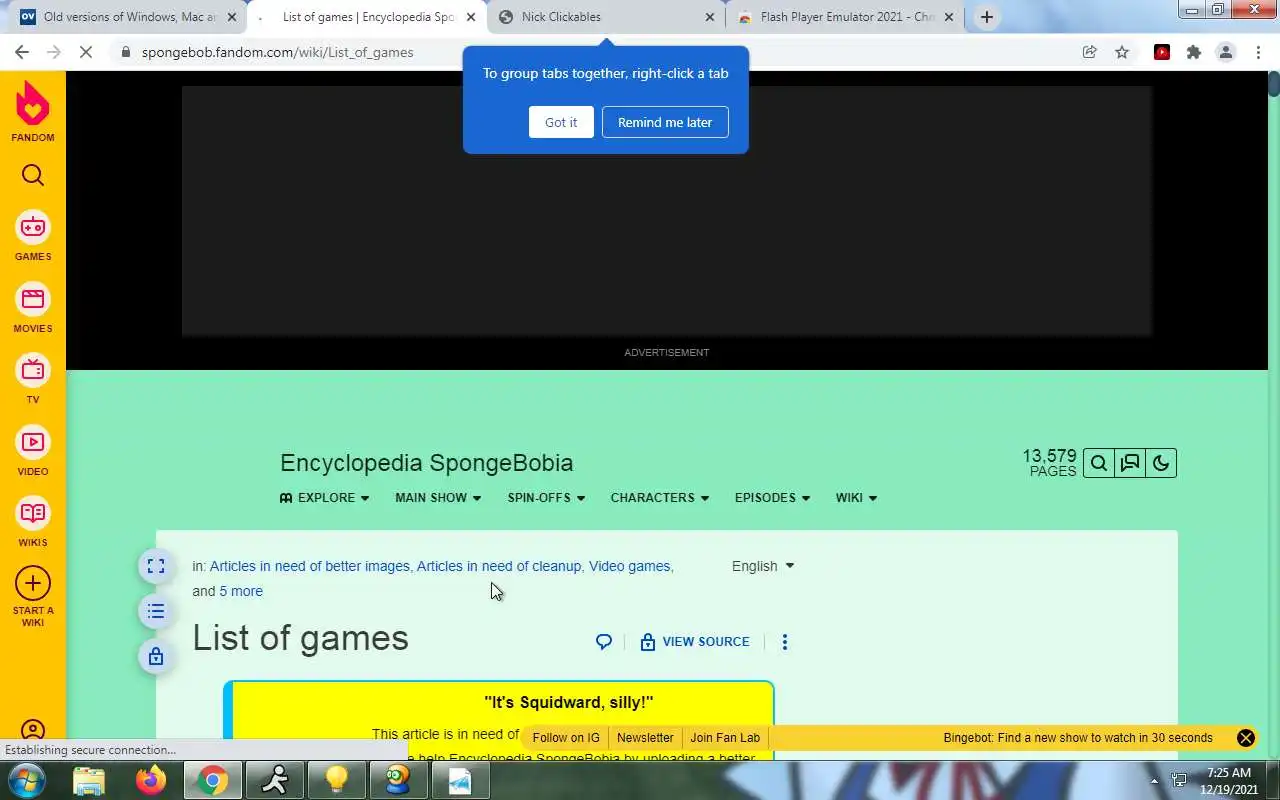
Task: Open the Fandom home logo
Action: coord(33,110)
